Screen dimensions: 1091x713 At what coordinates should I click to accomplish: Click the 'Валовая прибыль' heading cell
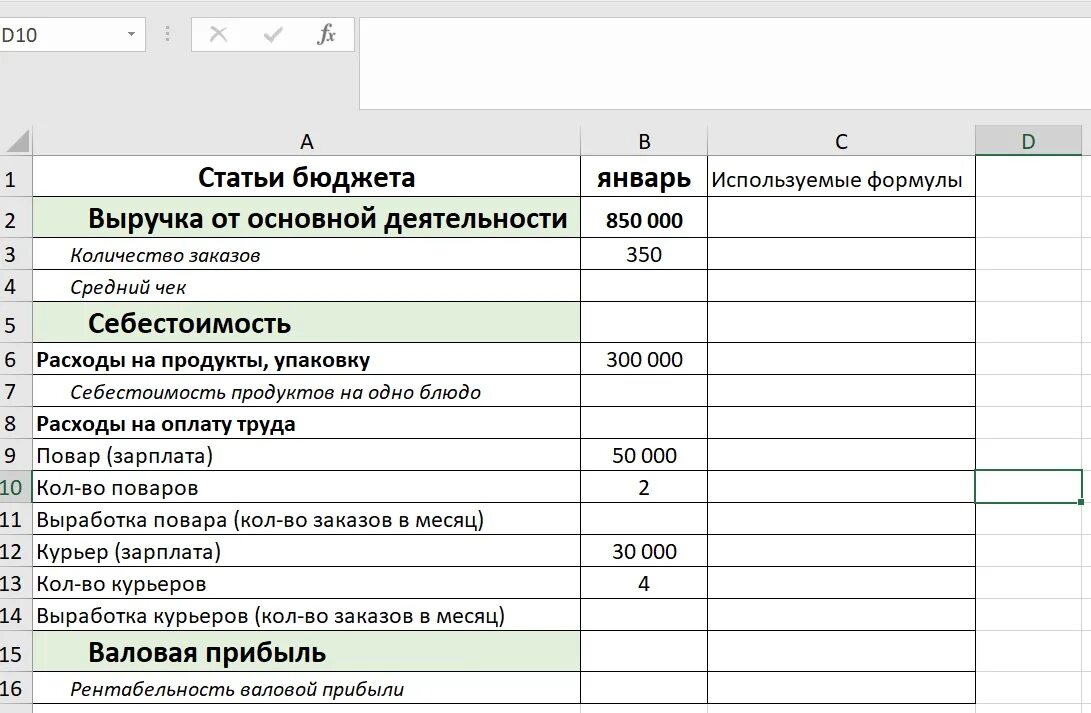pos(306,652)
